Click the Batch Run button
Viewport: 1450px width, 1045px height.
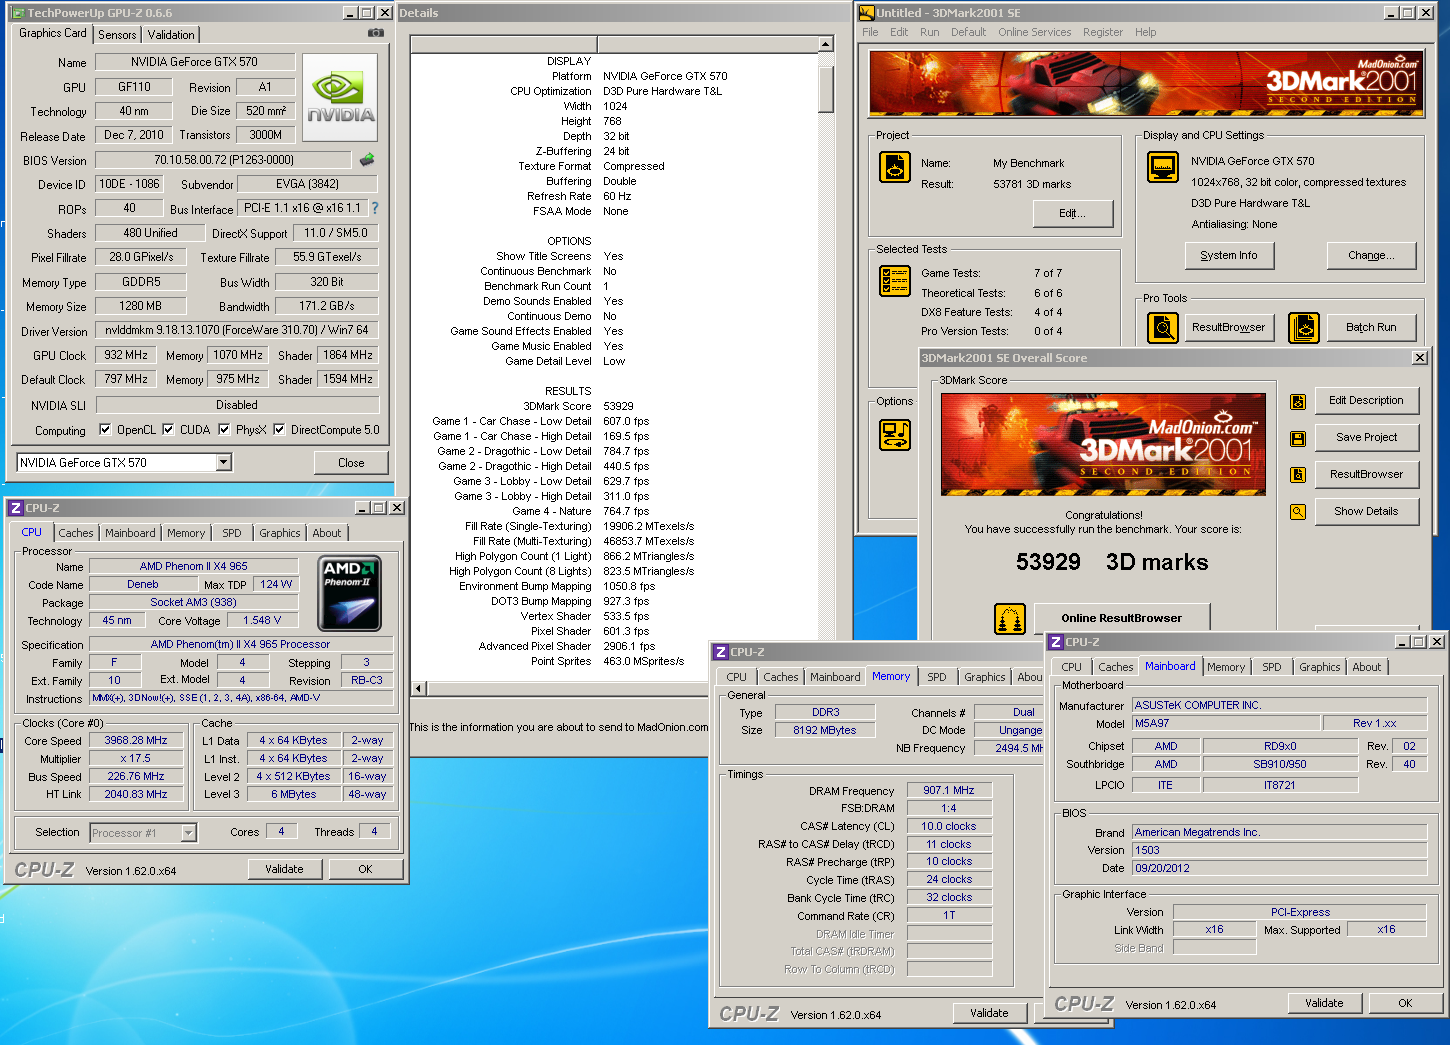pos(1371,328)
